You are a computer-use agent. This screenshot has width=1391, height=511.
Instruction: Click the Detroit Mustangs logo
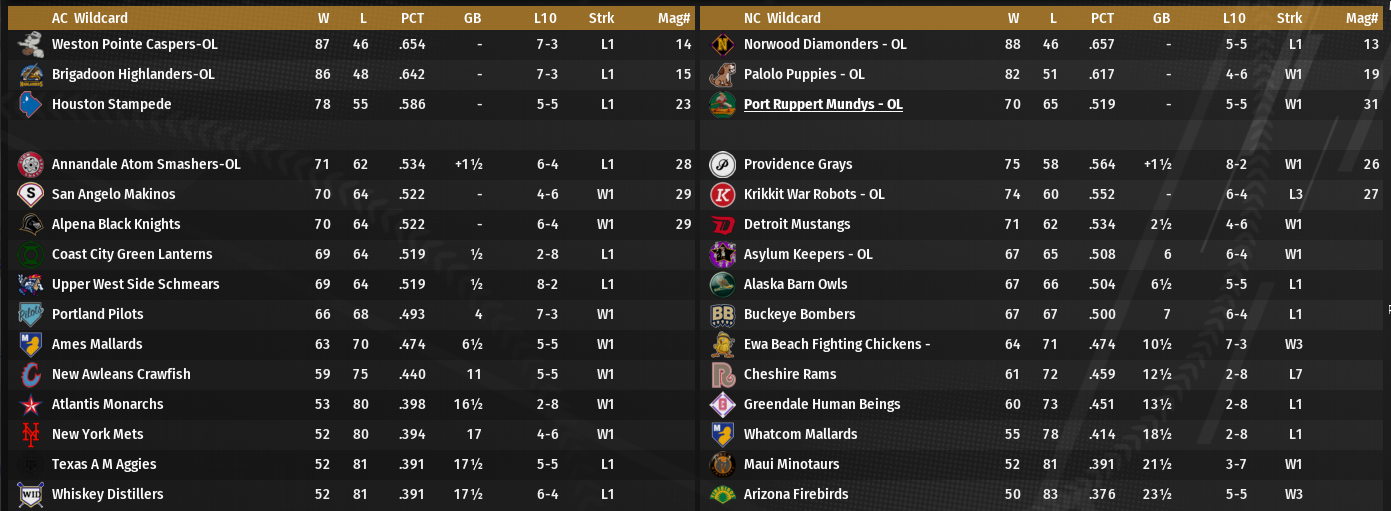coord(722,224)
